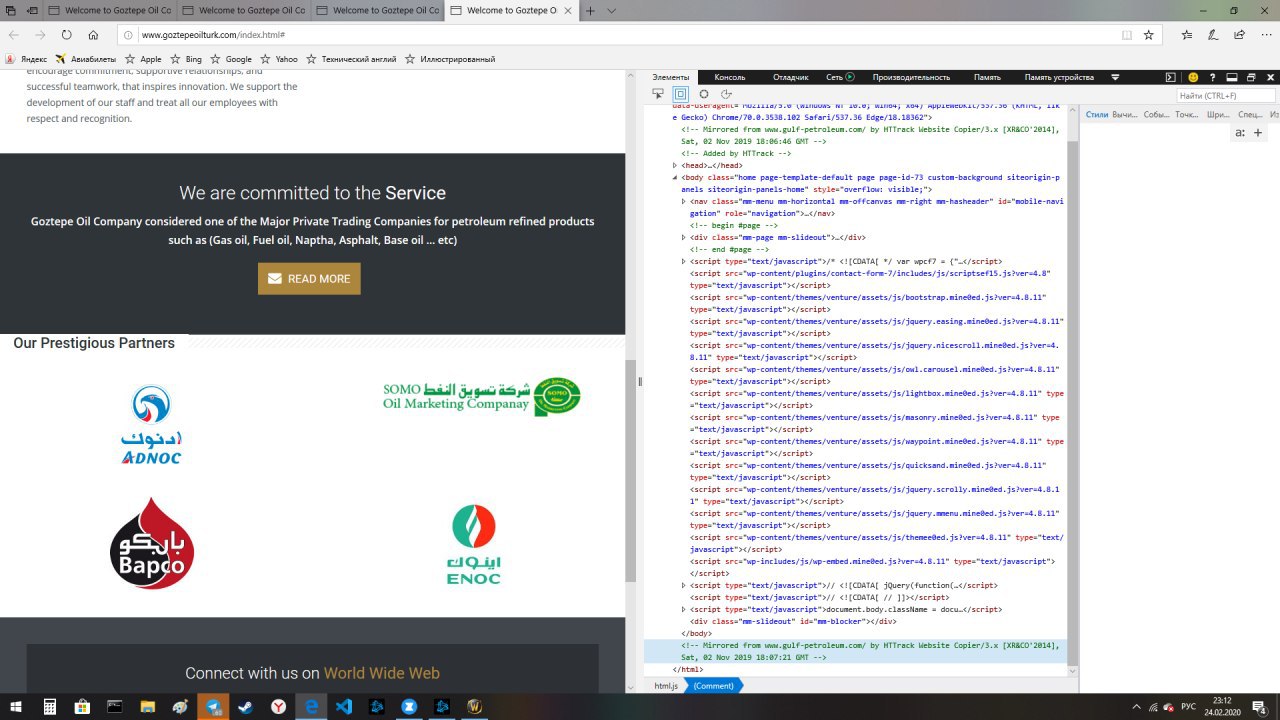Click the add notes pen icon
This screenshot has height=720, width=1280.
pyautogui.click(x=1212, y=34)
